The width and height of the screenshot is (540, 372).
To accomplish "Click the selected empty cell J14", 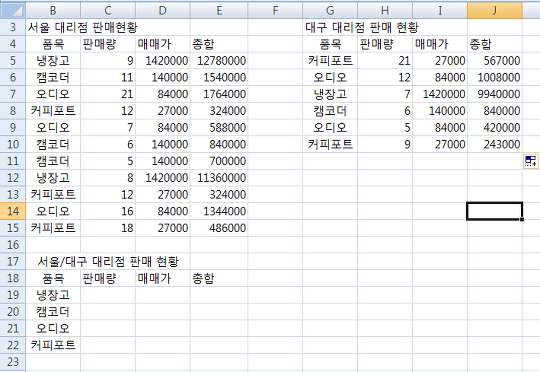I will click(x=495, y=211).
